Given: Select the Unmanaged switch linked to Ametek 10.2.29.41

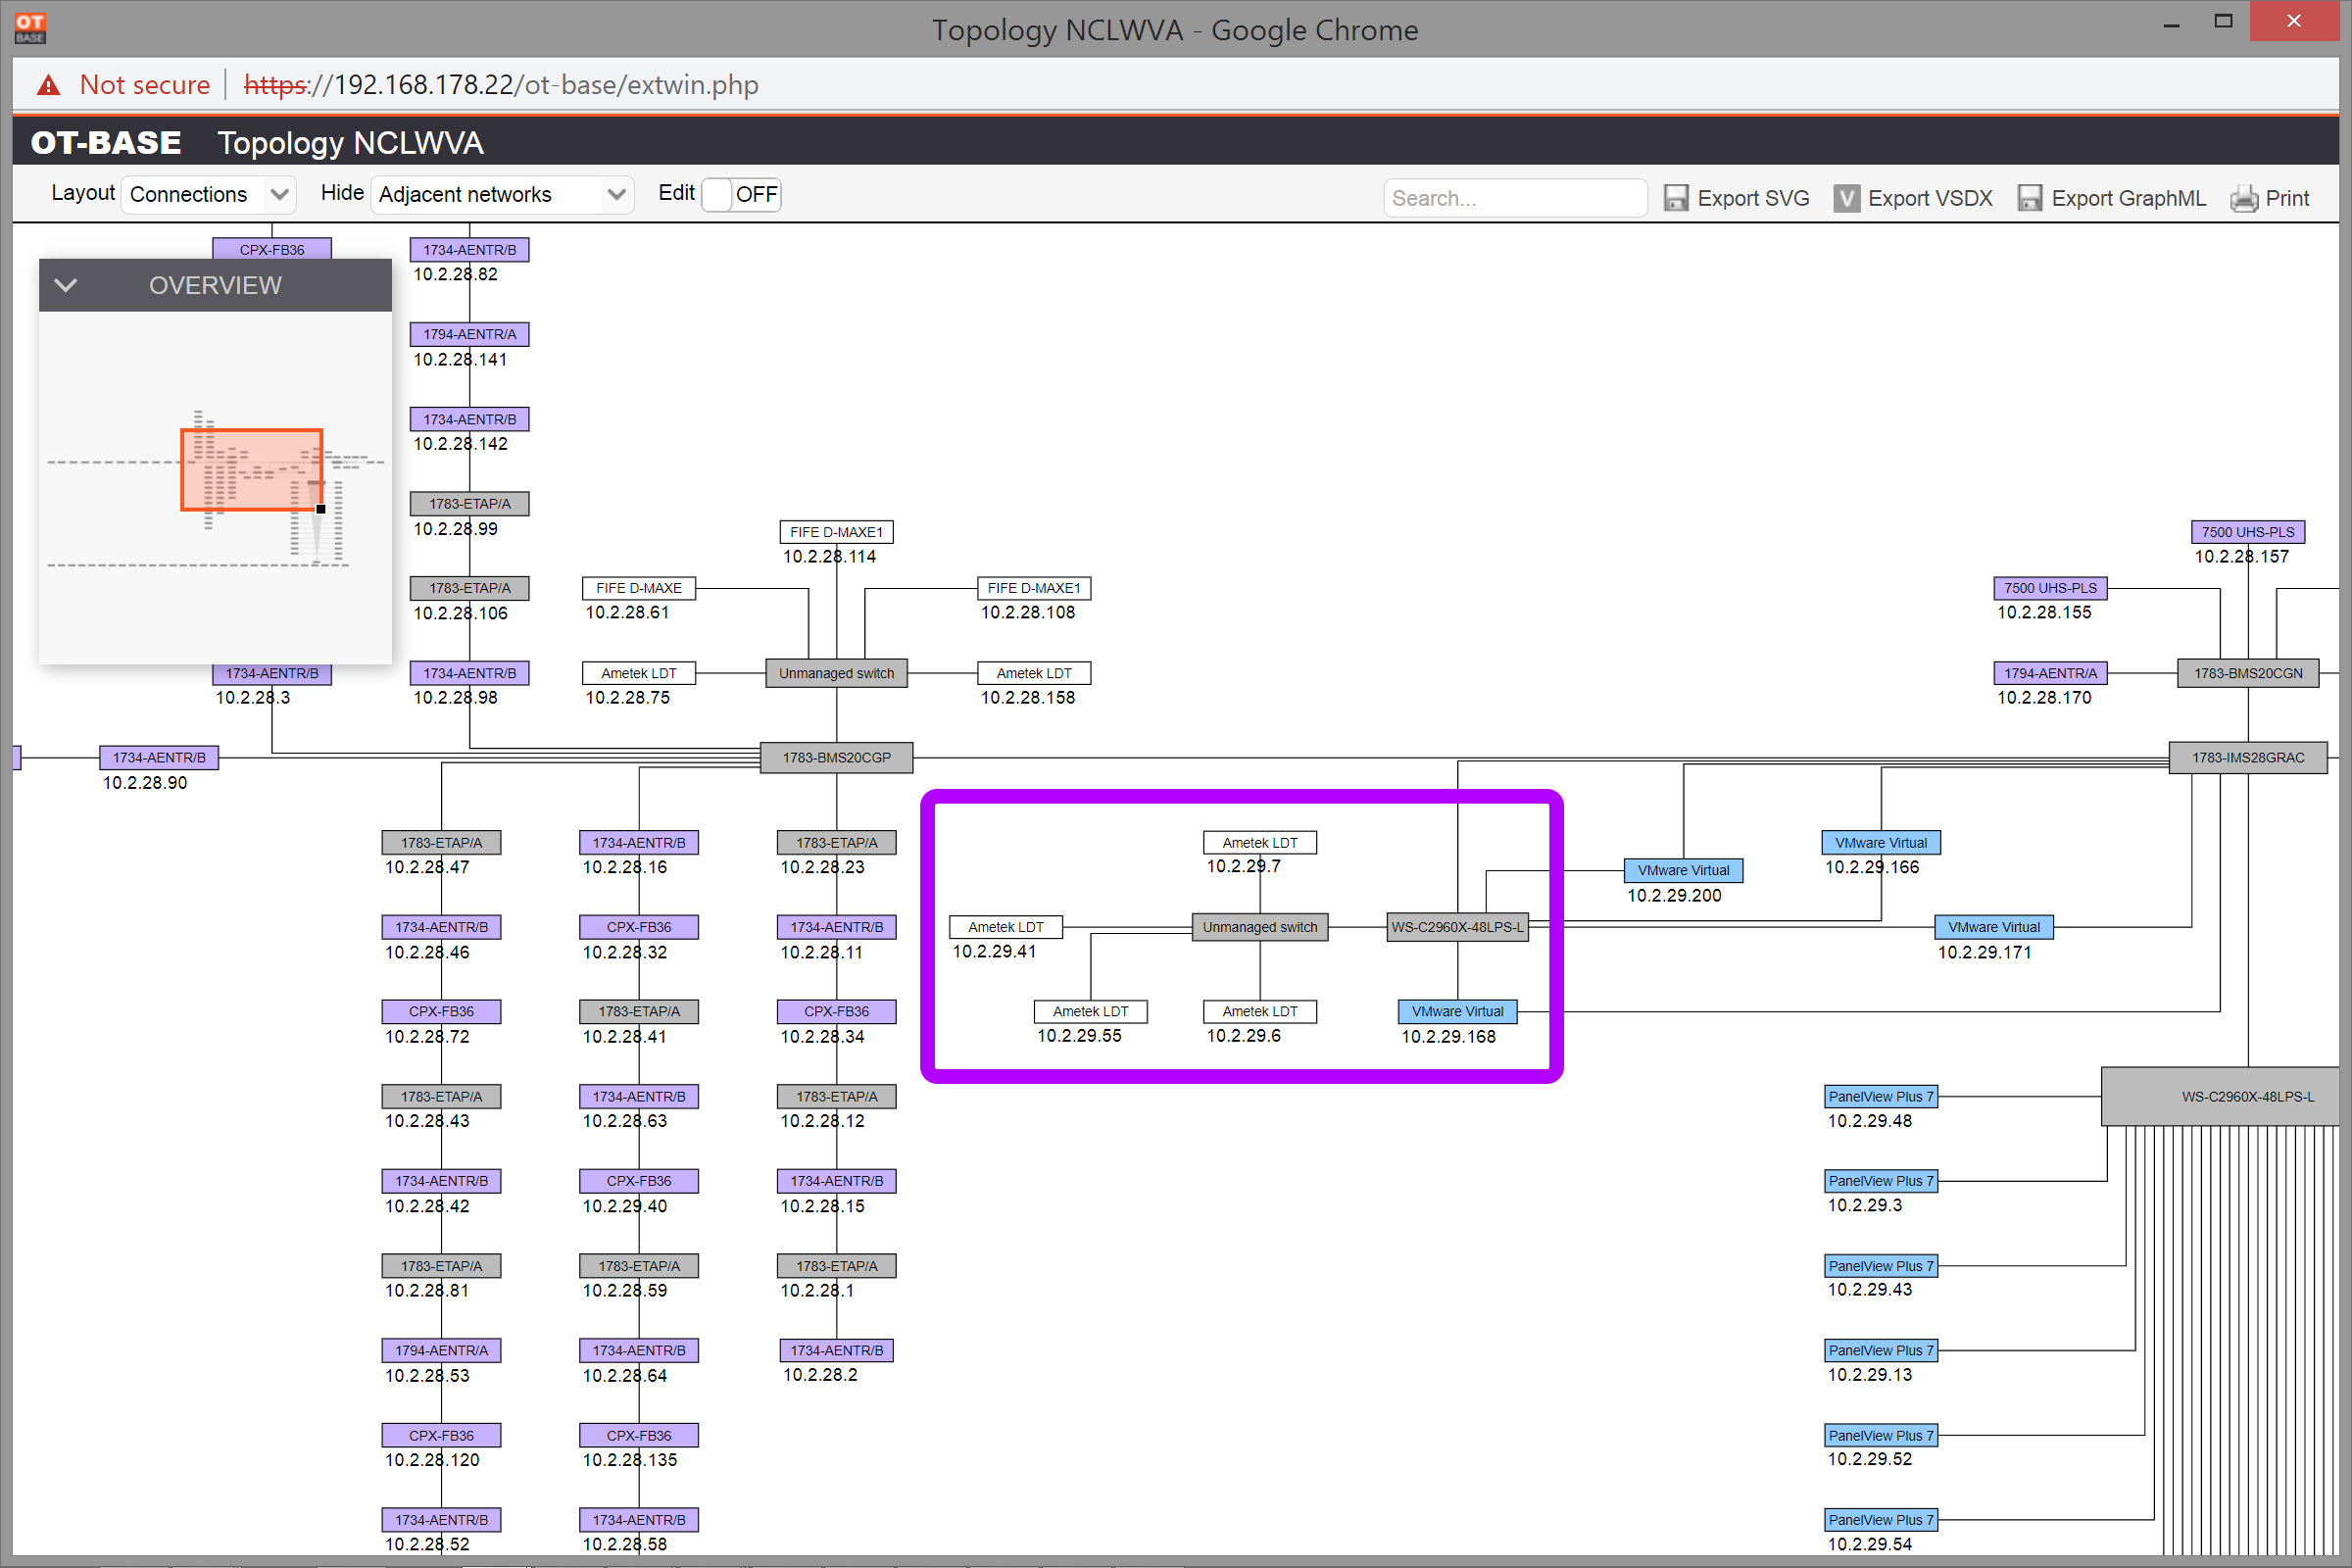Looking at the screenshot, I should [x=1260, y=927].
